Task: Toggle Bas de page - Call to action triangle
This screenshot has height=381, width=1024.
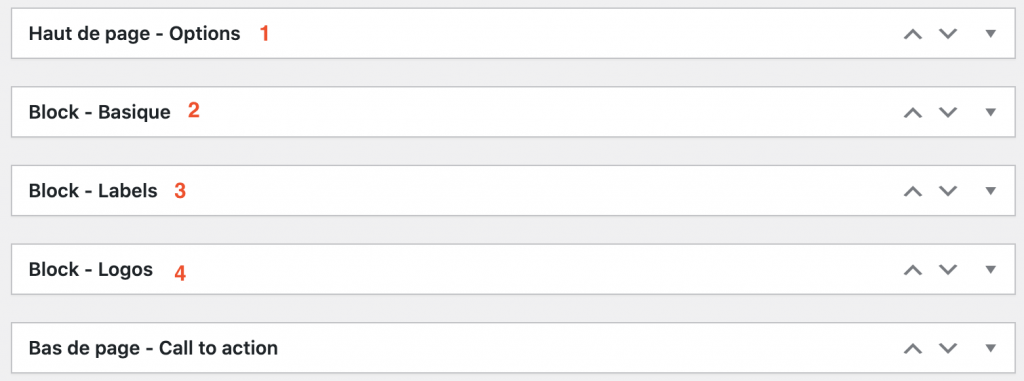Action: [x=991, y=348]
